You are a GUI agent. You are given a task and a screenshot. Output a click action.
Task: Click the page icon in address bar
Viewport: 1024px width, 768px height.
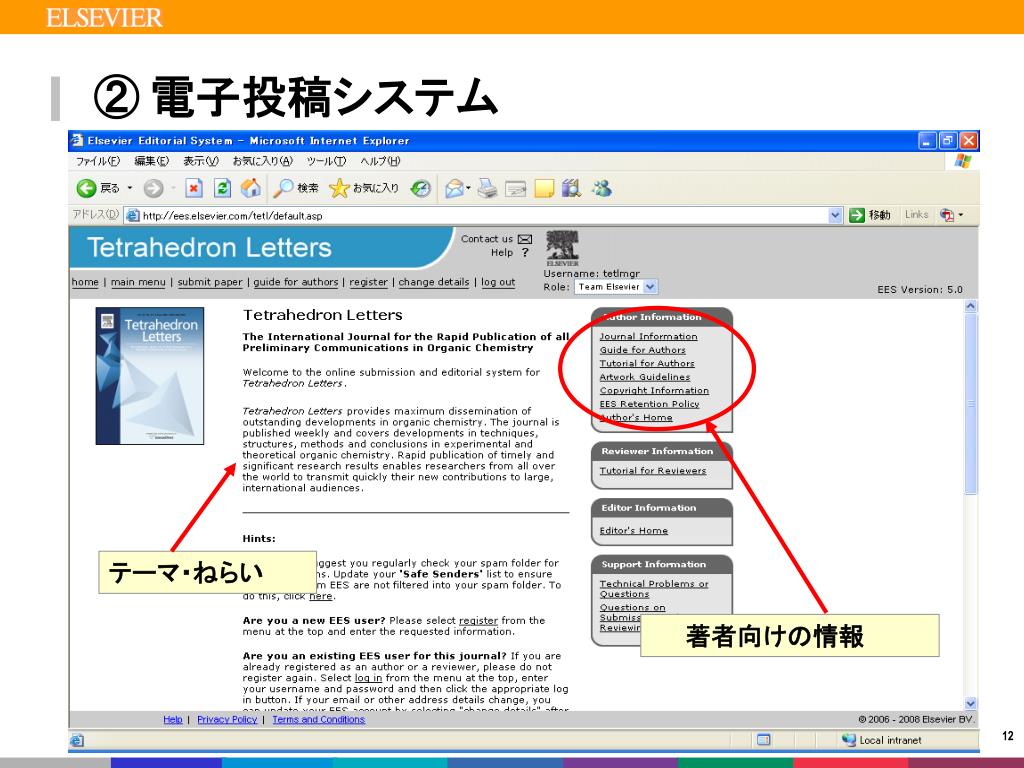tap(133, 216)
